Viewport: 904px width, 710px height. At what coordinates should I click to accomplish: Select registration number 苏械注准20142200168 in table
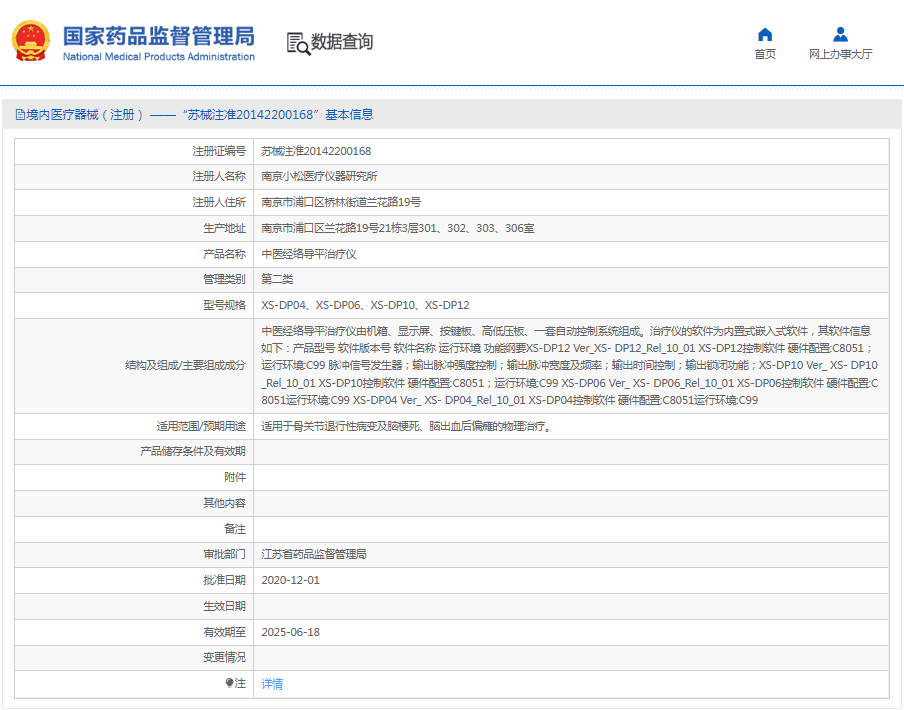coord(316,151)
